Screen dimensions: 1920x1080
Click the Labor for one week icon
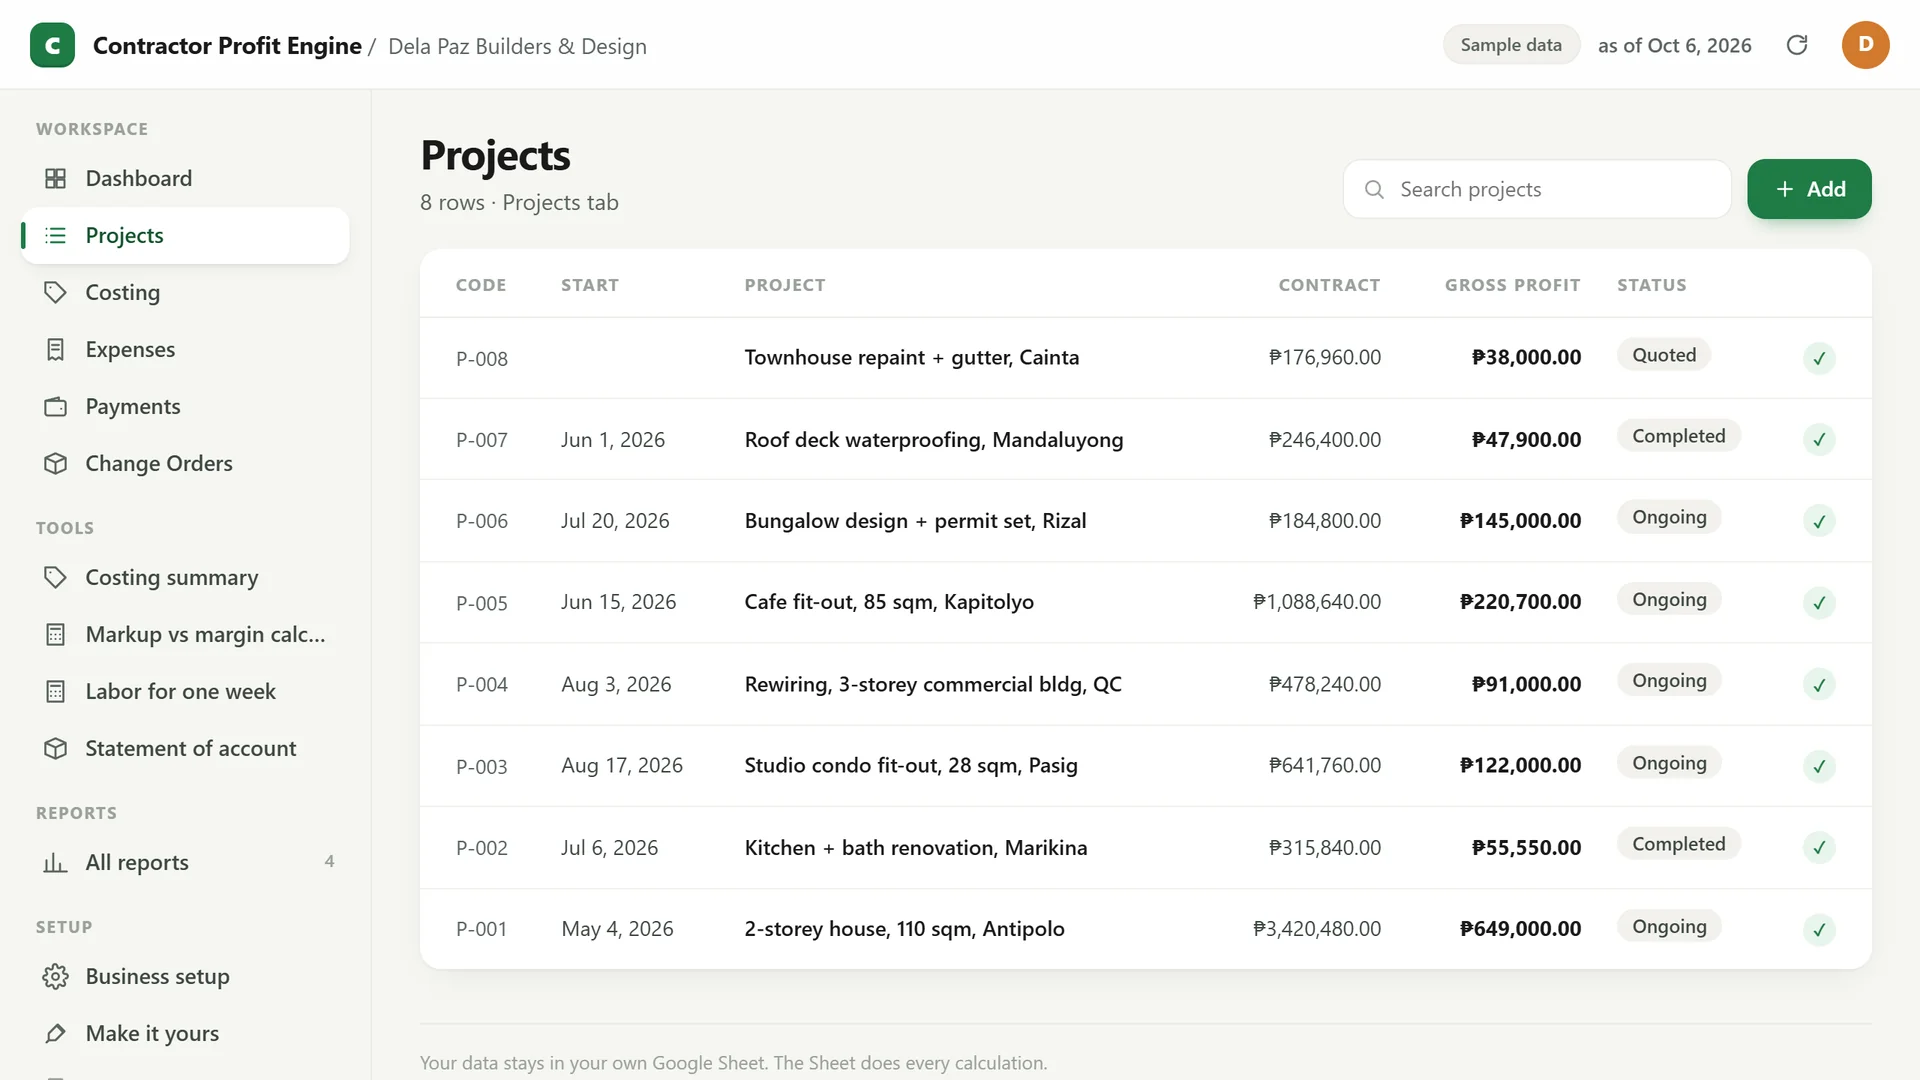tap(56, 691)
